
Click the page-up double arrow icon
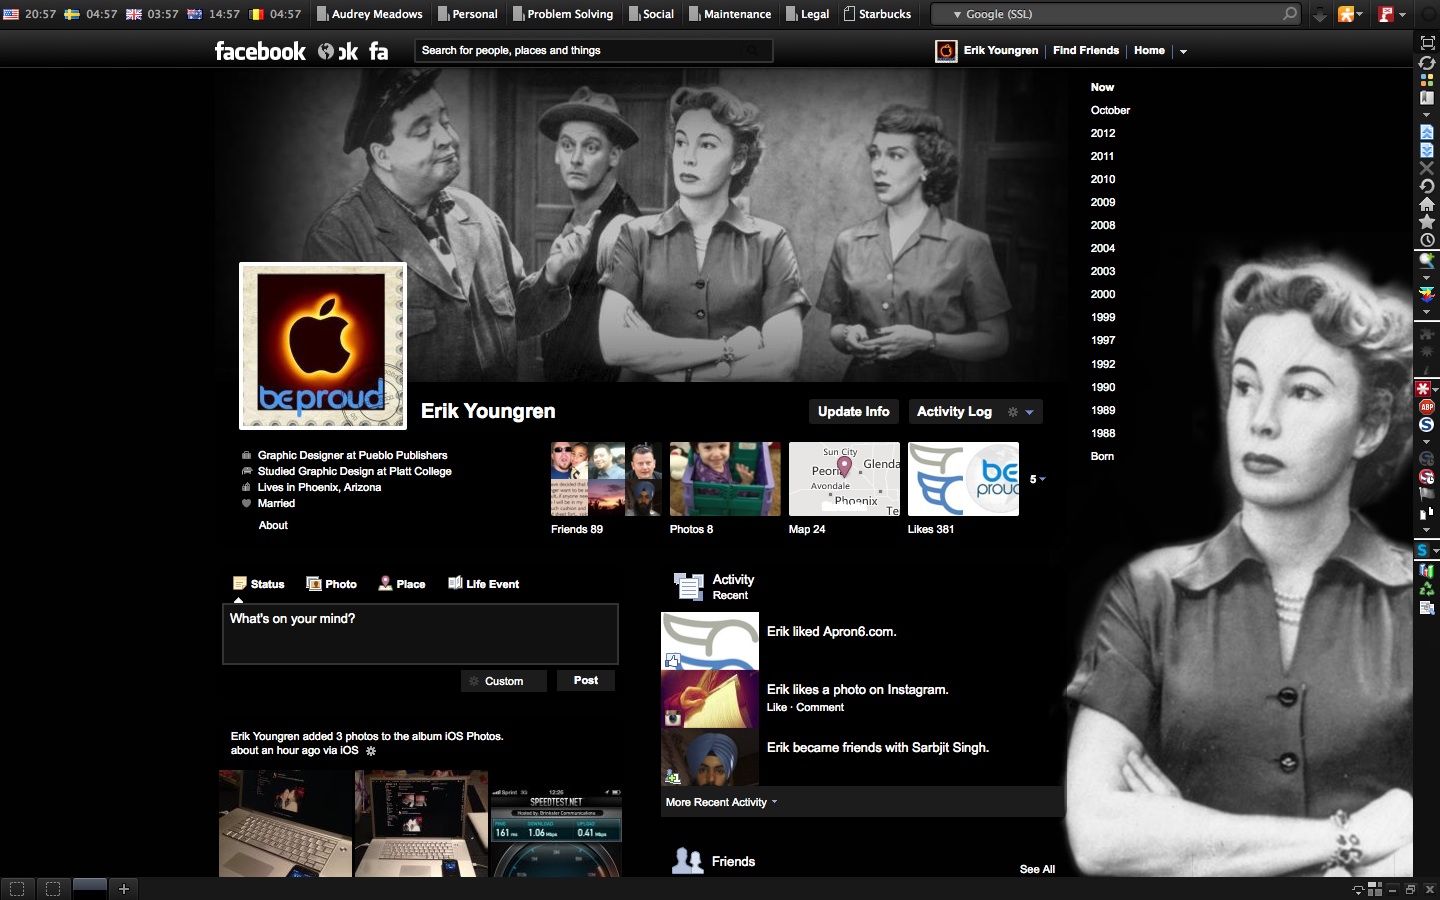pos(1427,132)
